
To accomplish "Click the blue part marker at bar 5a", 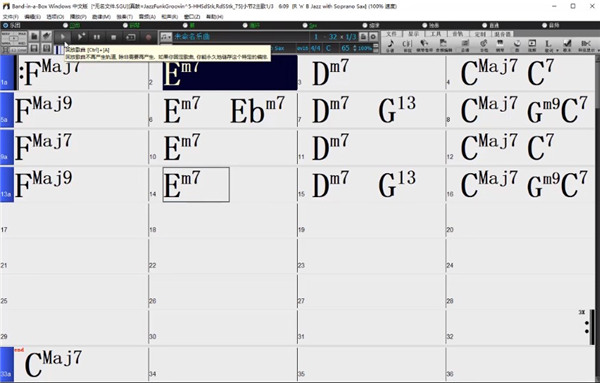I will pos(7,110).
